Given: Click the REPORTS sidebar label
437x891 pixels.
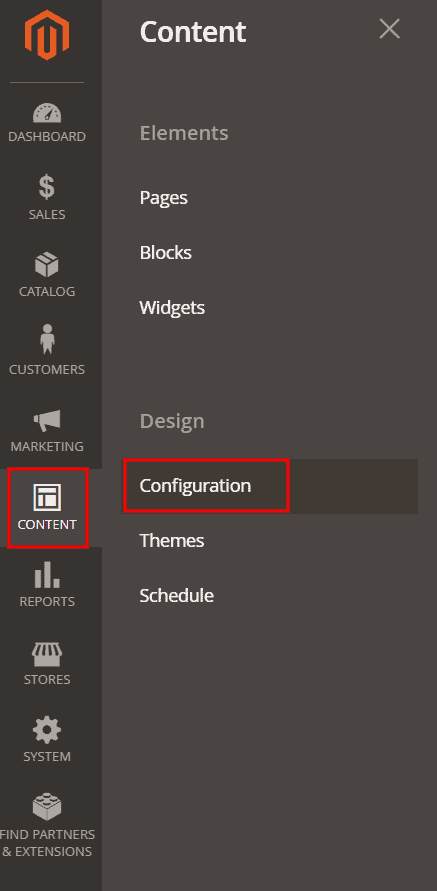Looking at the screenshot, I should 47,602.
